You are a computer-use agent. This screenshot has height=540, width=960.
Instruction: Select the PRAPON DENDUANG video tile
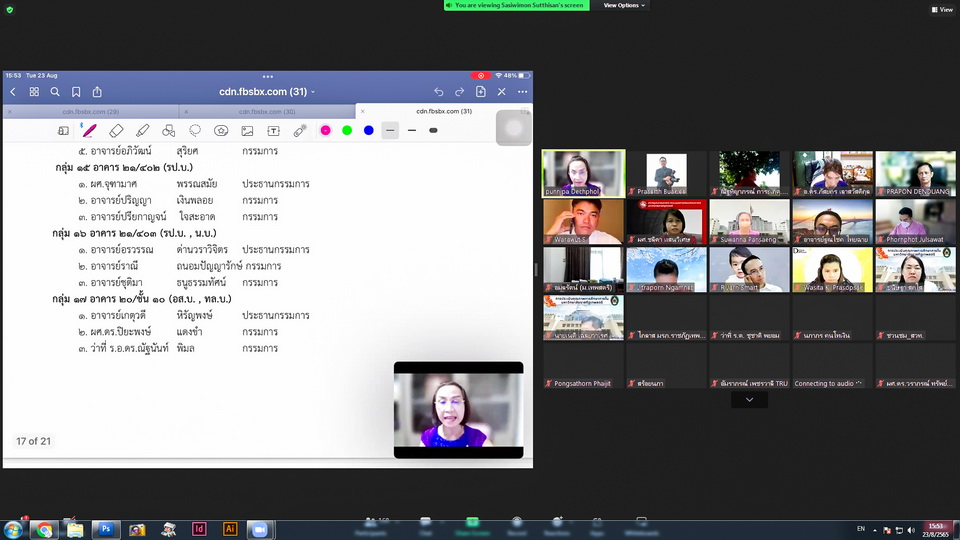915,174
